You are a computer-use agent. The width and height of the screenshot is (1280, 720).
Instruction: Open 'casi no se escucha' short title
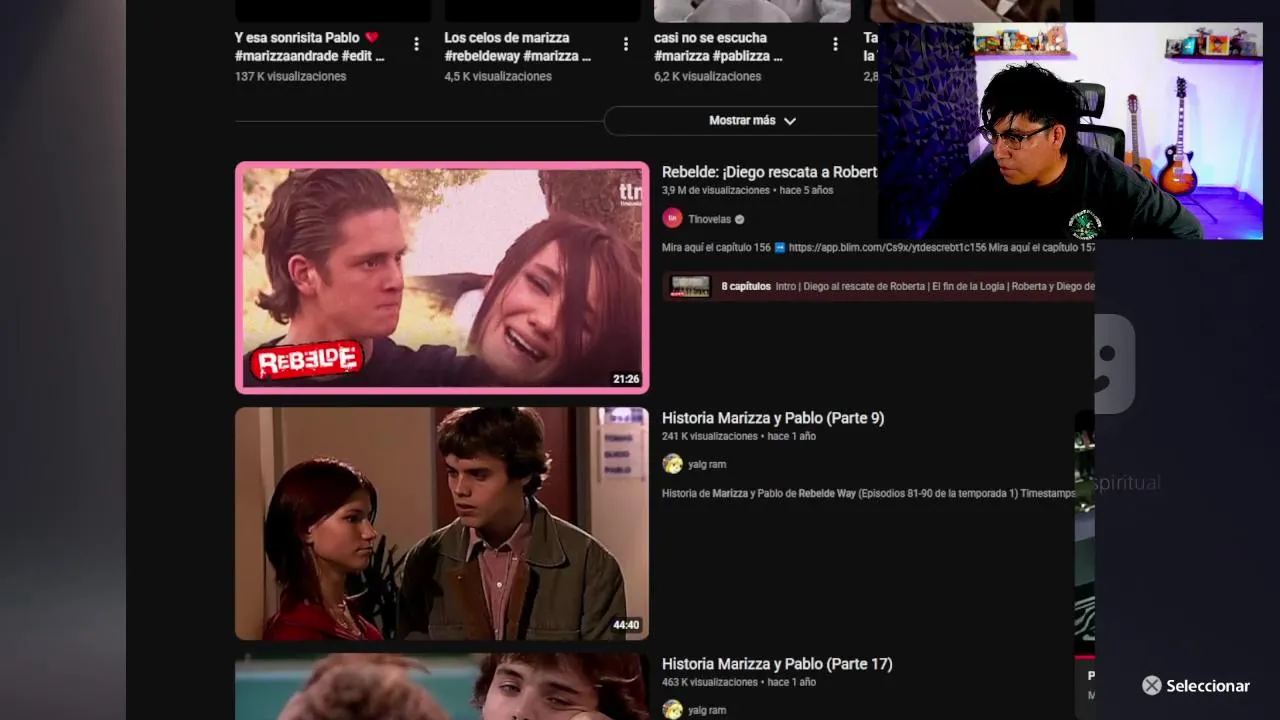(718, 47)
